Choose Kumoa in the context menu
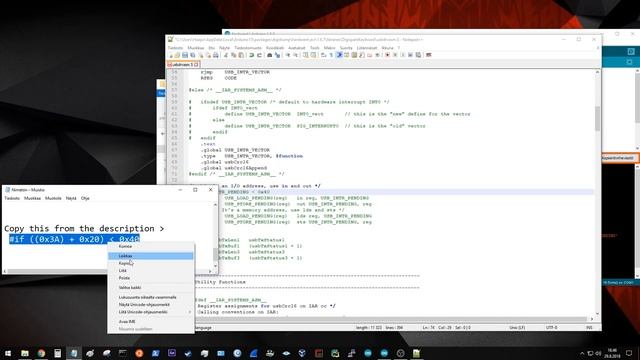Screen dimensions: 640x360 [x=151, y=247]
